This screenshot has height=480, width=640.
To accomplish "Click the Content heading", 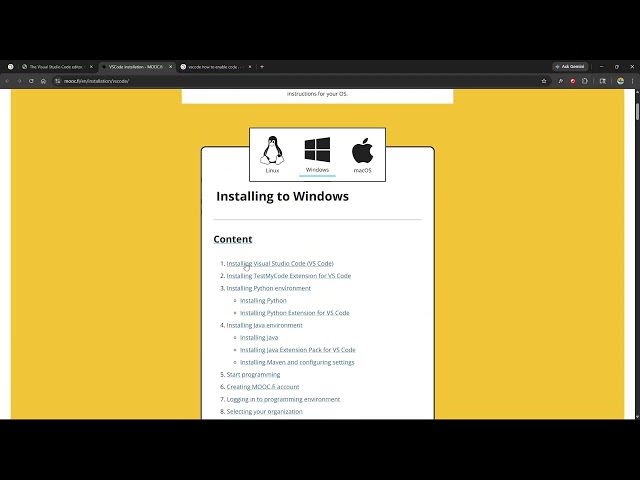I will click(x=233, y=239).
